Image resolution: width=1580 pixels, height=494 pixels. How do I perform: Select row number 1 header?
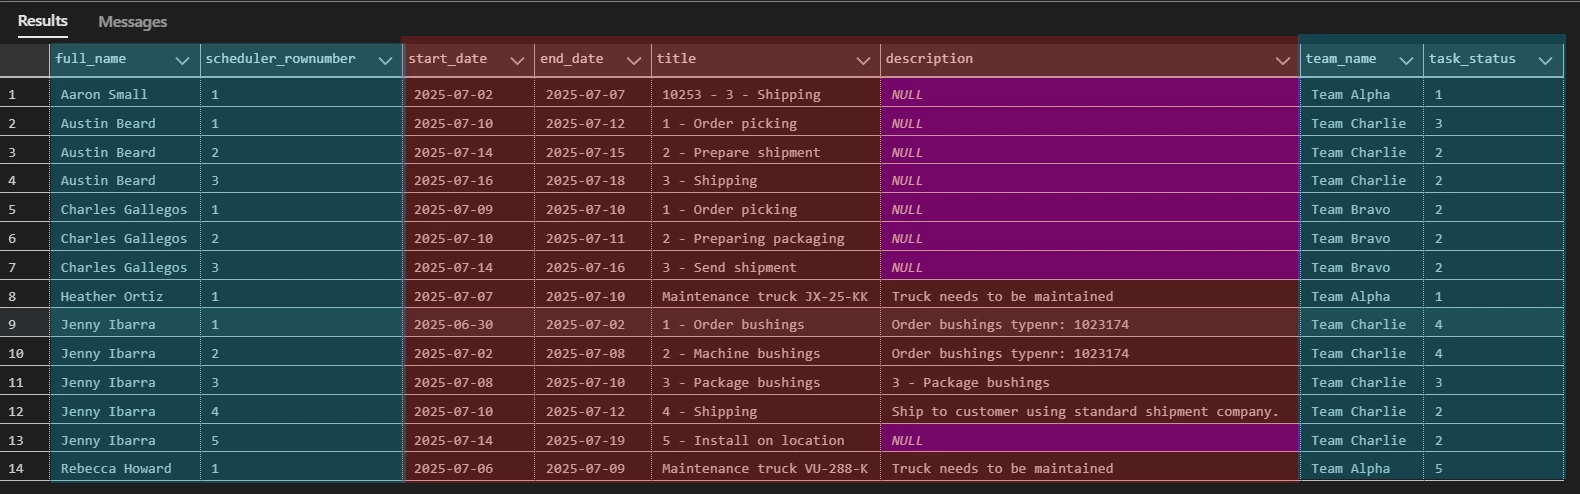pos(25,94)
